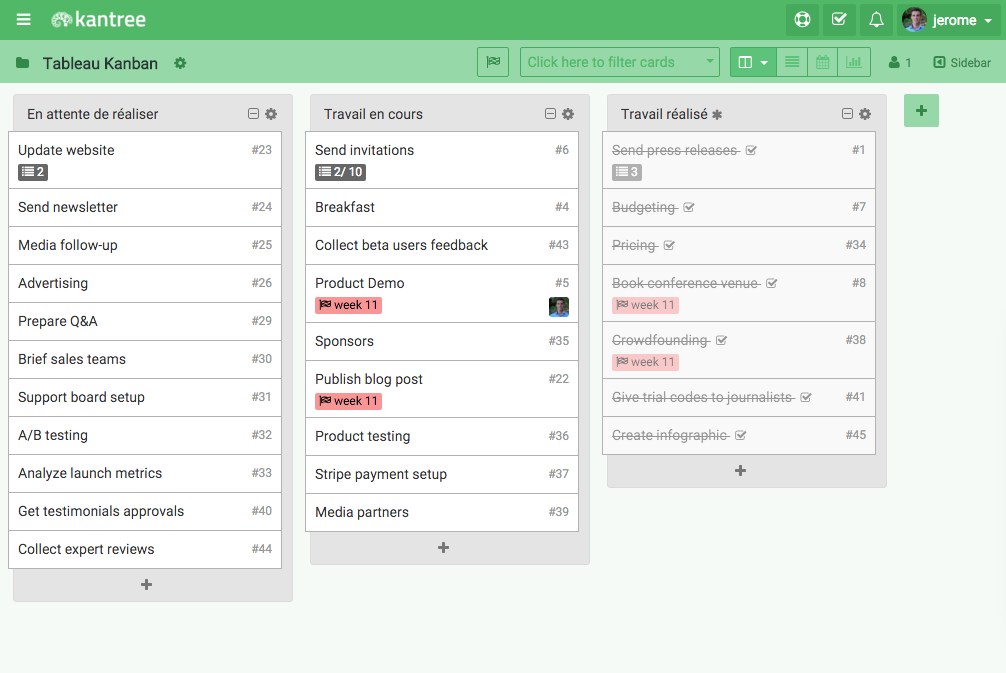Click the folder icon beside Tableau Kanban
Image resolution: width=1006 pixels, height=673 pixels.
tap(22, 63)
